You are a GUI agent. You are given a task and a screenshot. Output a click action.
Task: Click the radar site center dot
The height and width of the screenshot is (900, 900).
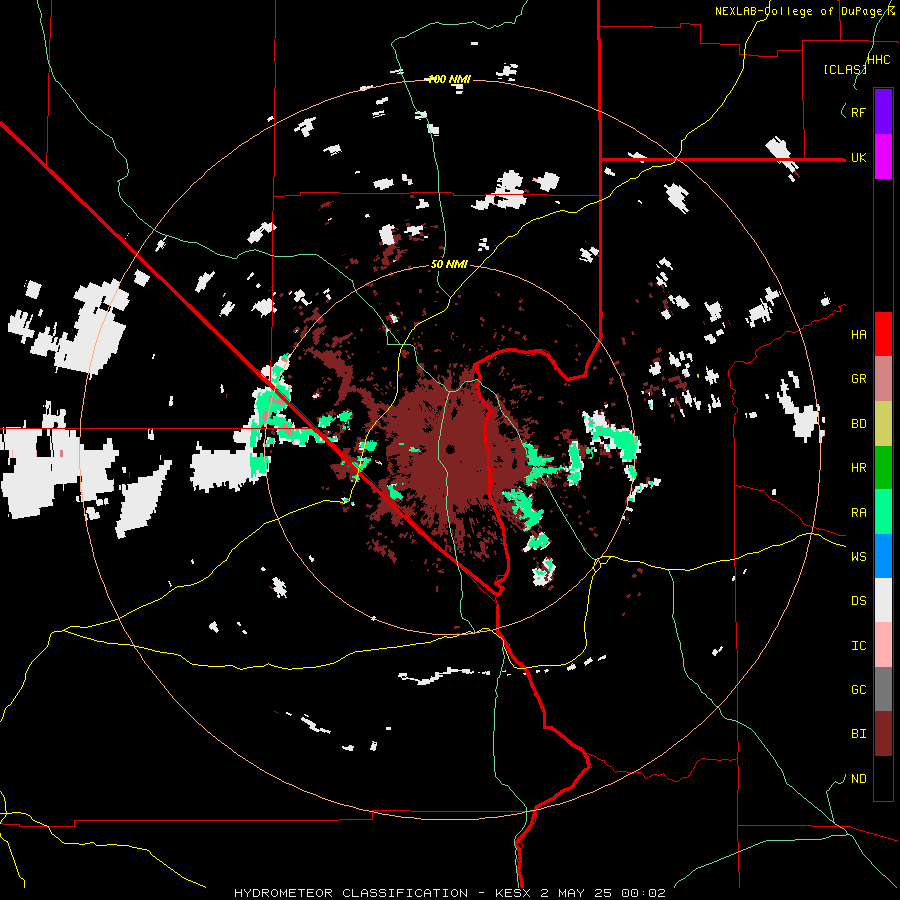[451, 449]
